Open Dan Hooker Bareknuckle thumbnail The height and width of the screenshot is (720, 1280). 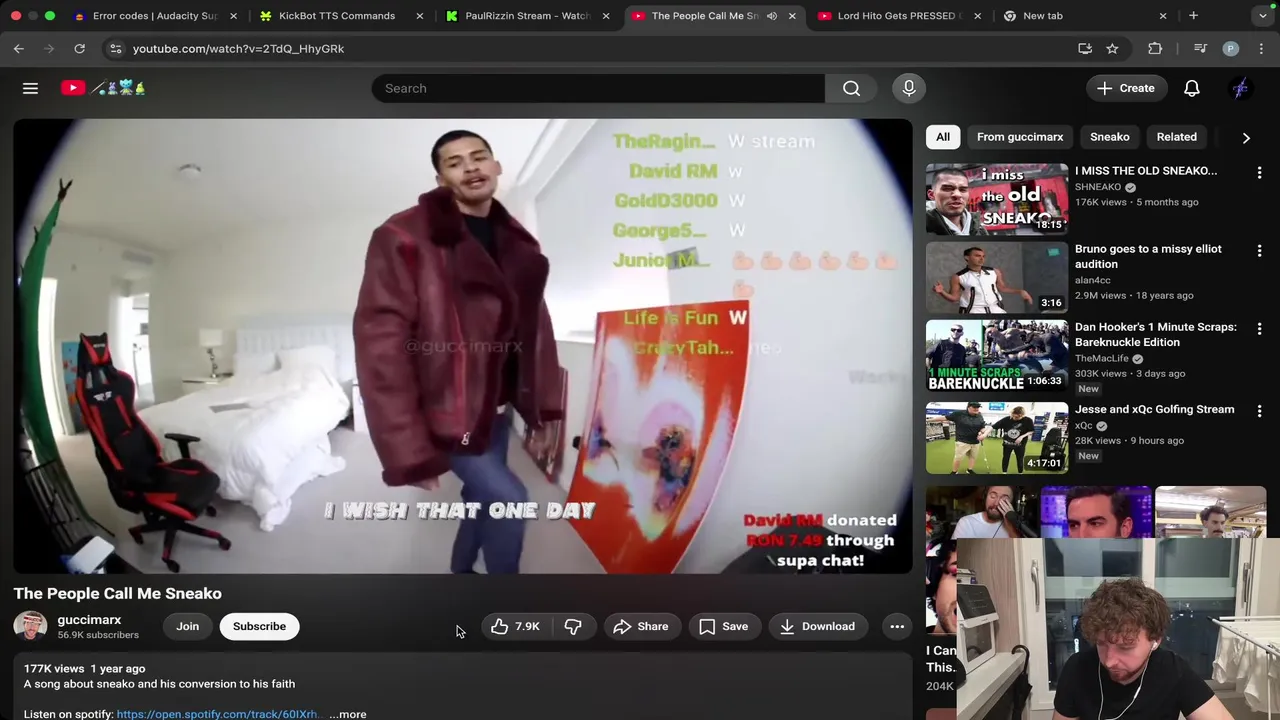click(x=997, y=355)
